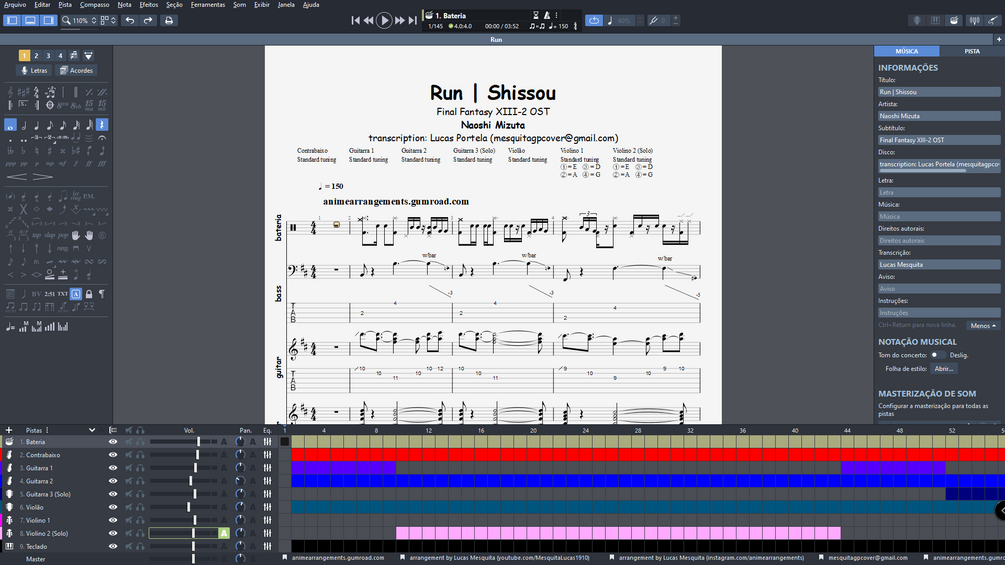Viewport: 1005px width, 565px height.
Task: Click the treble clef icon in the palette
Action: (10, 92)
